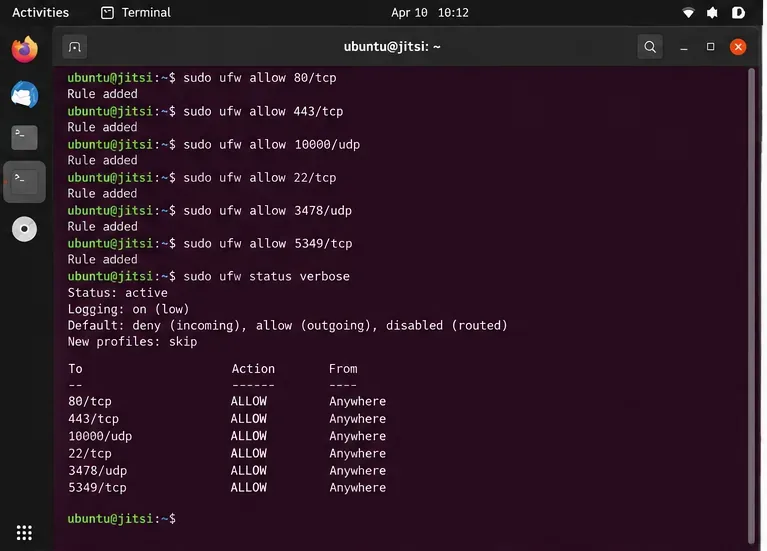Click the '443/tcp' table entry

[x=93, y=419]
